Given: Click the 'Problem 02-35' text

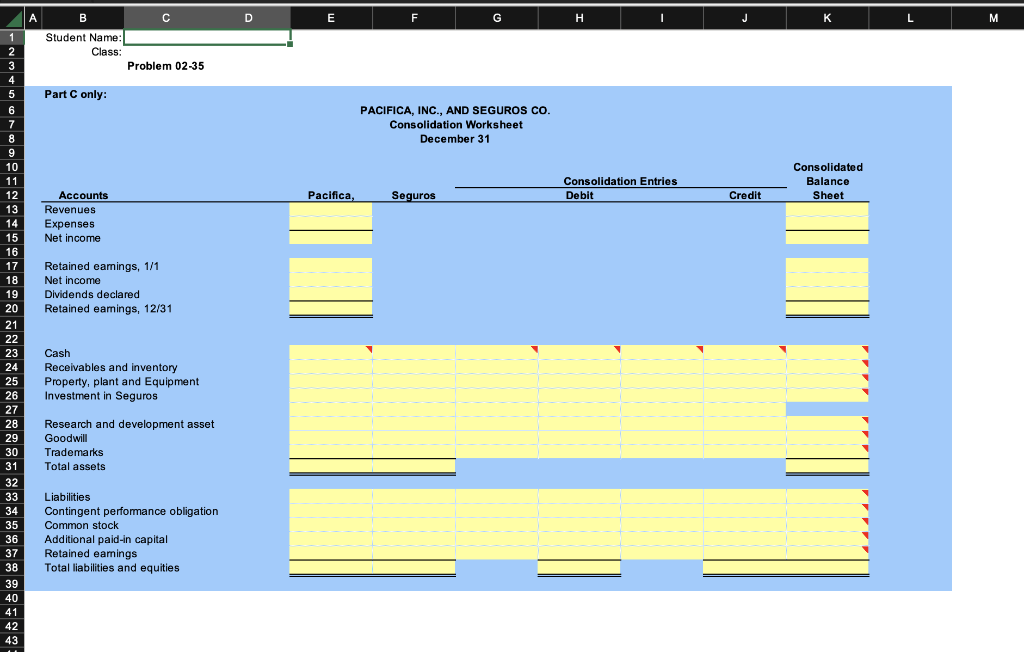Looking at the screenshot, I should coord(166,66).
